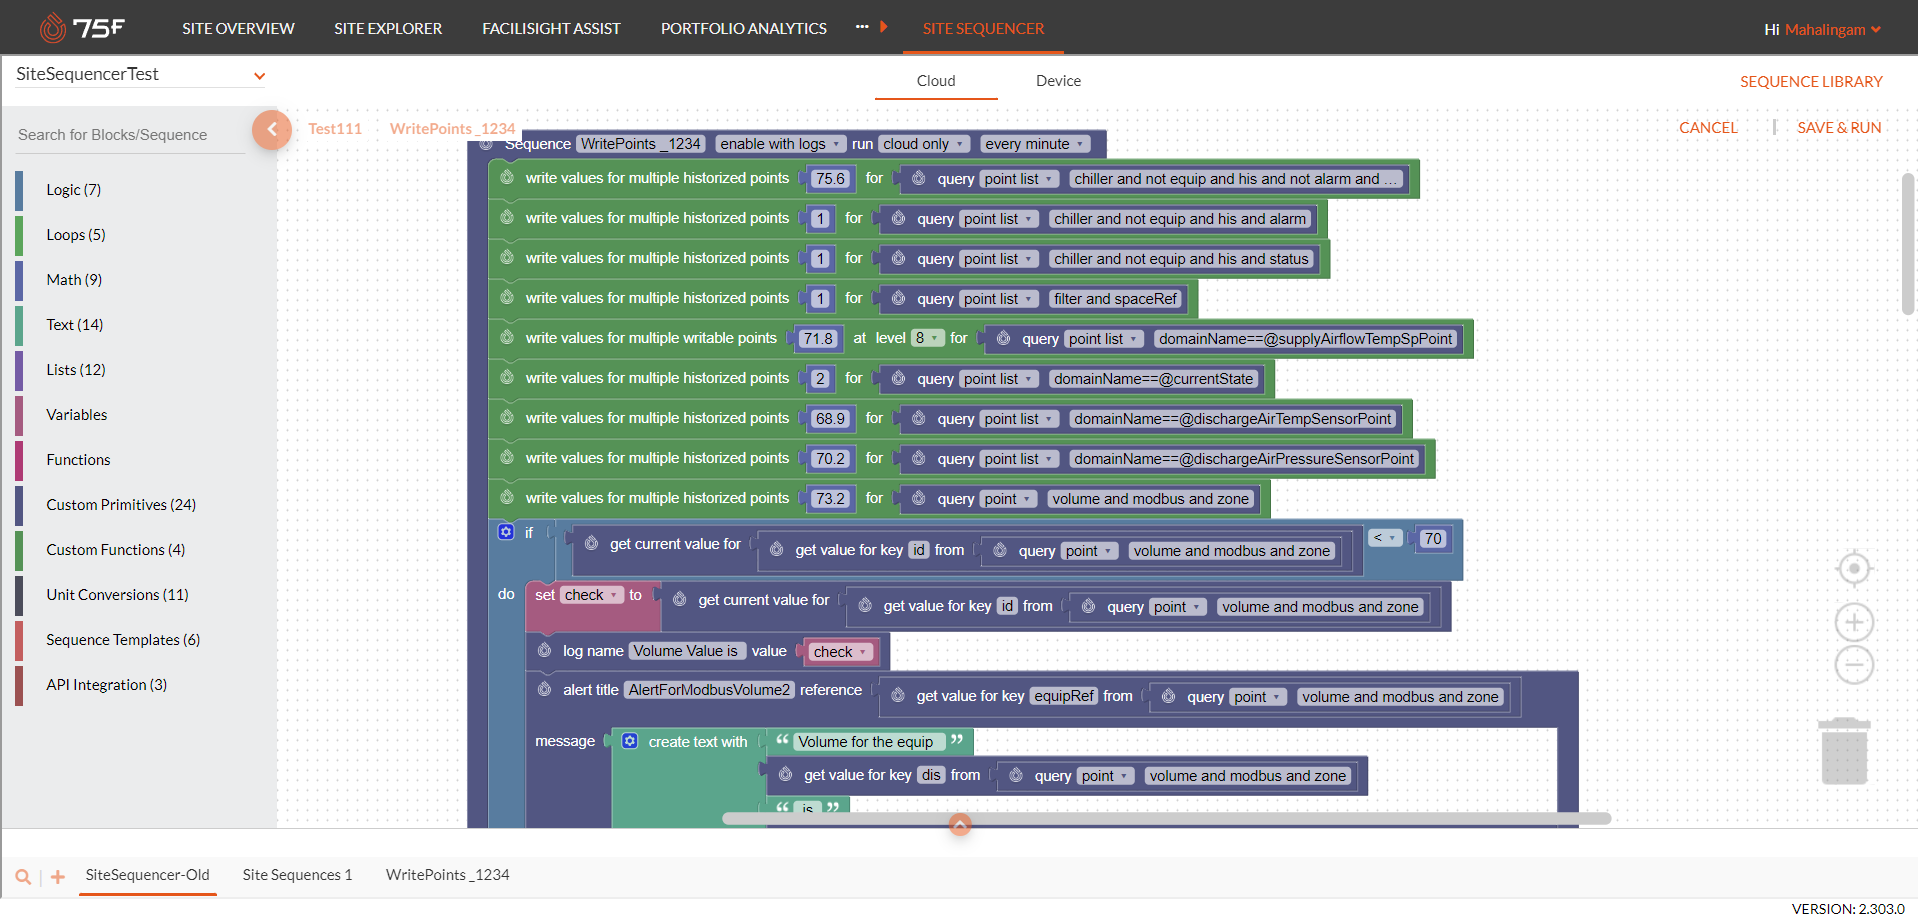Screen dimensions: 1918x918
Task: Open PORTFOLIO ANALYTICS menu
Action: coord(744,28)
